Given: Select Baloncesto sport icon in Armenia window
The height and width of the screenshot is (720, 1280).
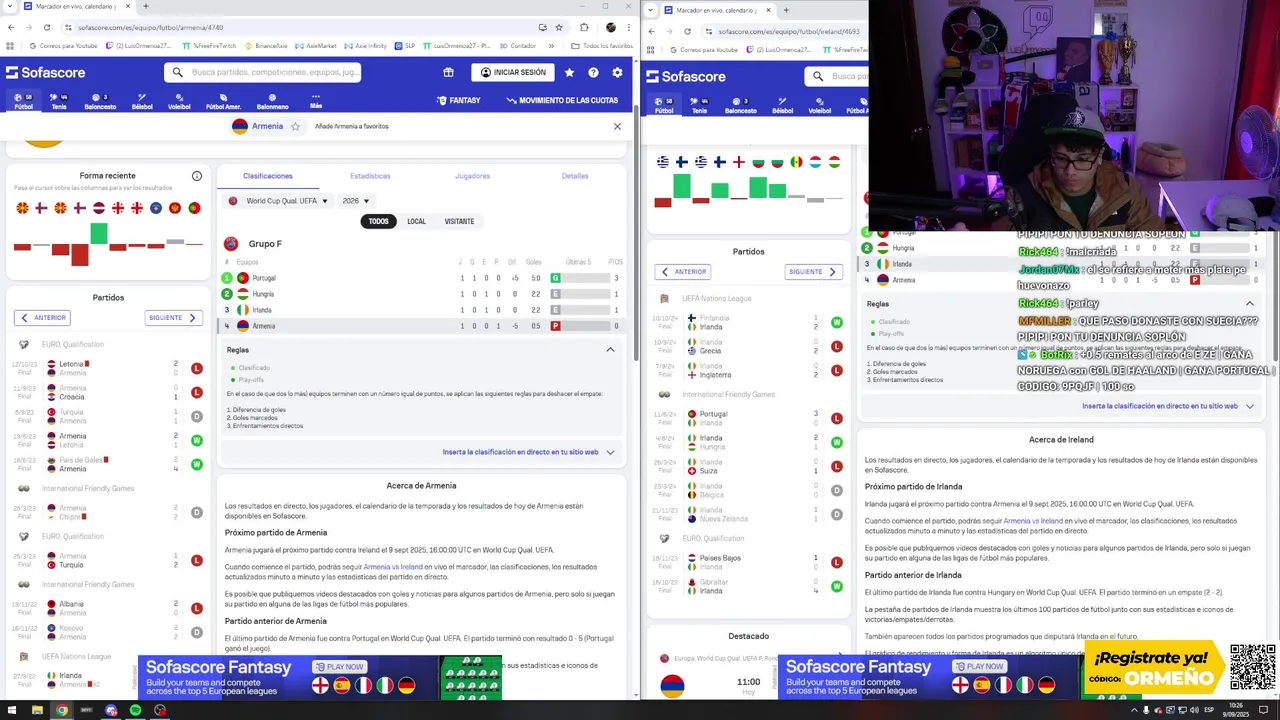Looking at the screenshot, I should tap(100, 101).
